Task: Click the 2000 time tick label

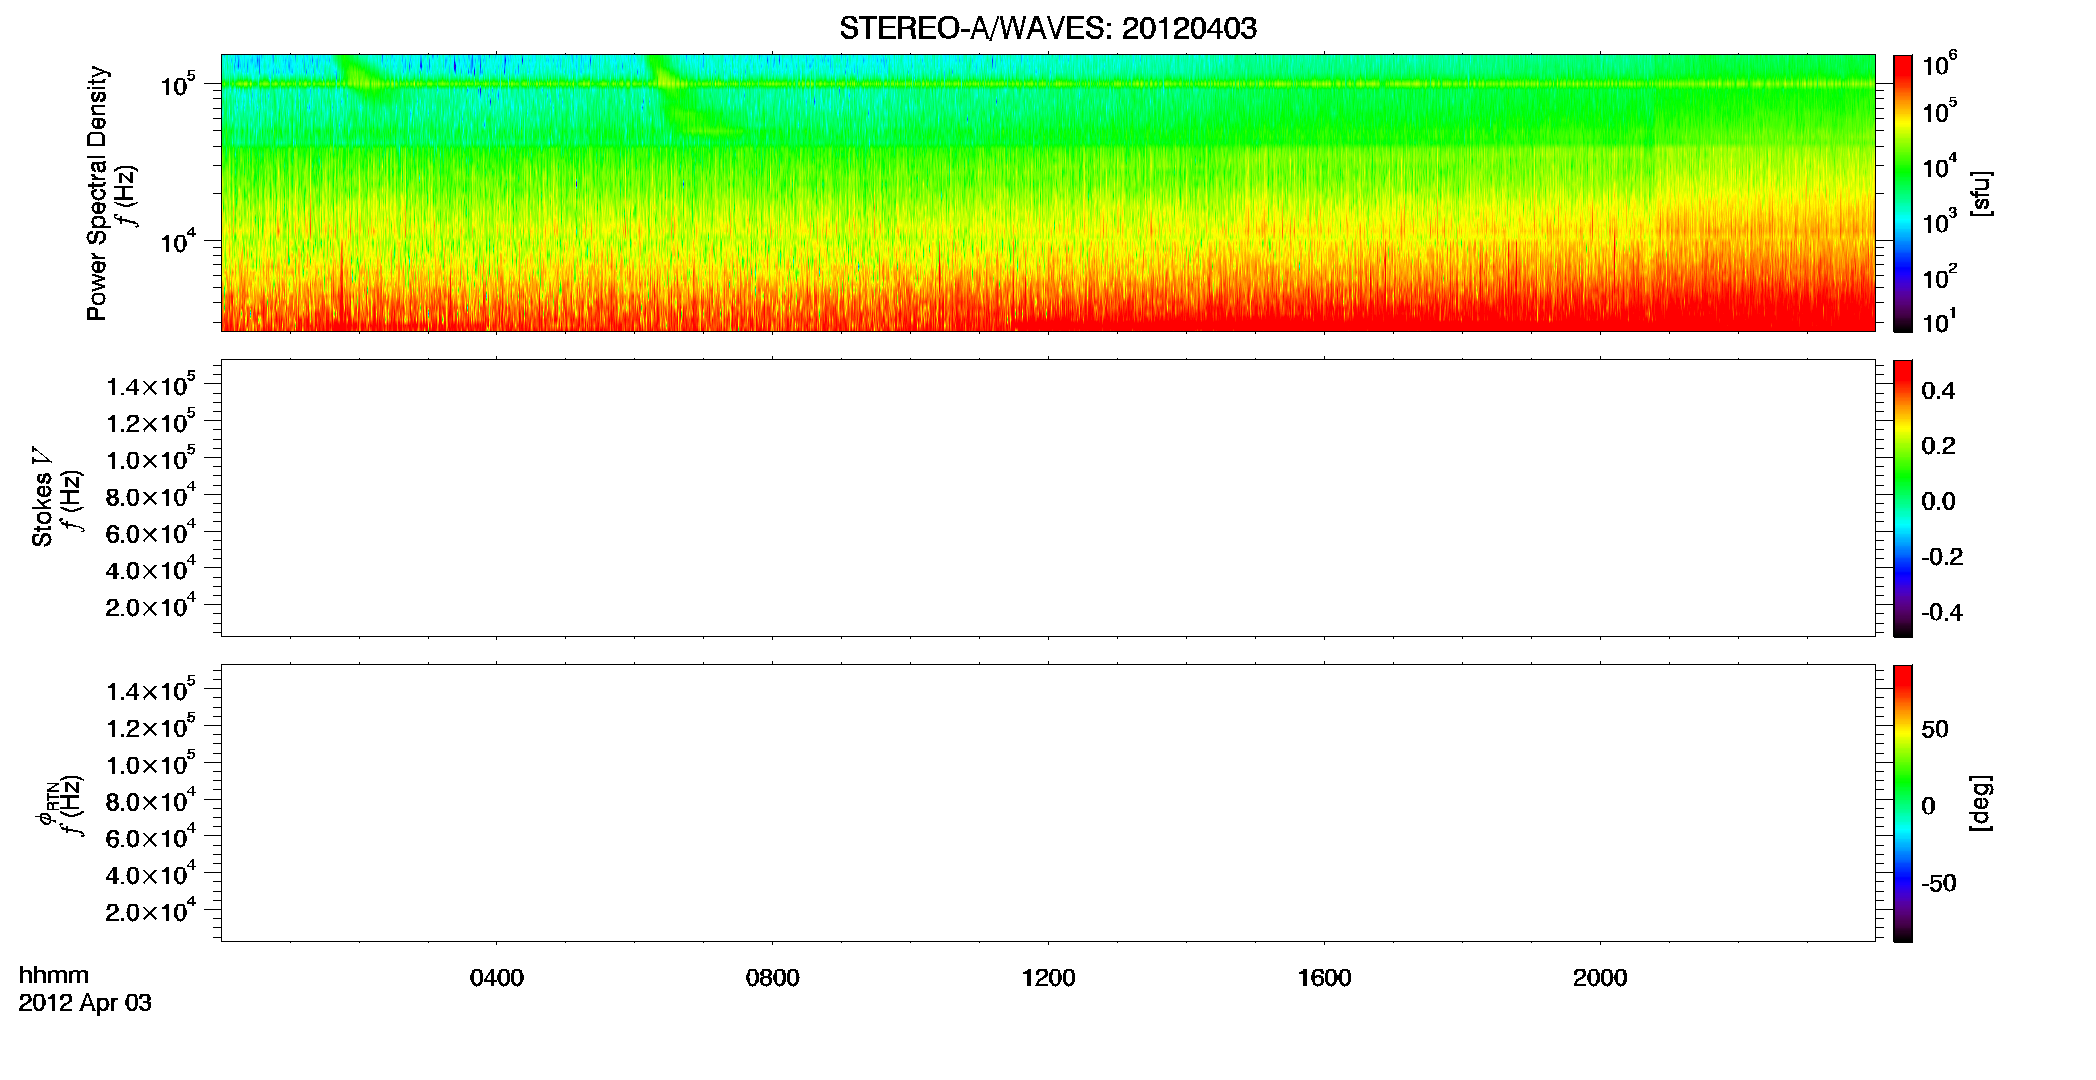Action: (1600, 978)
